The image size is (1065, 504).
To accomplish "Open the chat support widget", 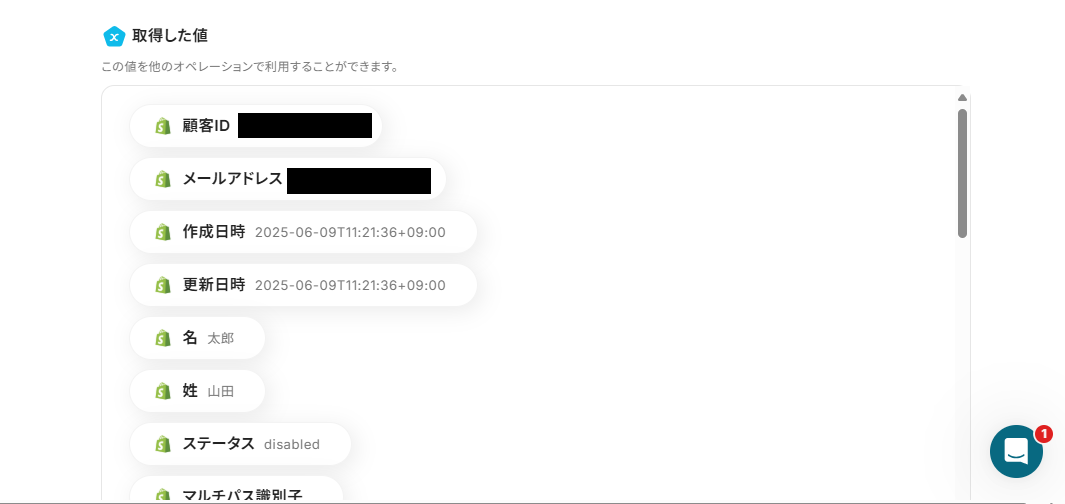I will pyautogui.click(x=1016, y=451).
